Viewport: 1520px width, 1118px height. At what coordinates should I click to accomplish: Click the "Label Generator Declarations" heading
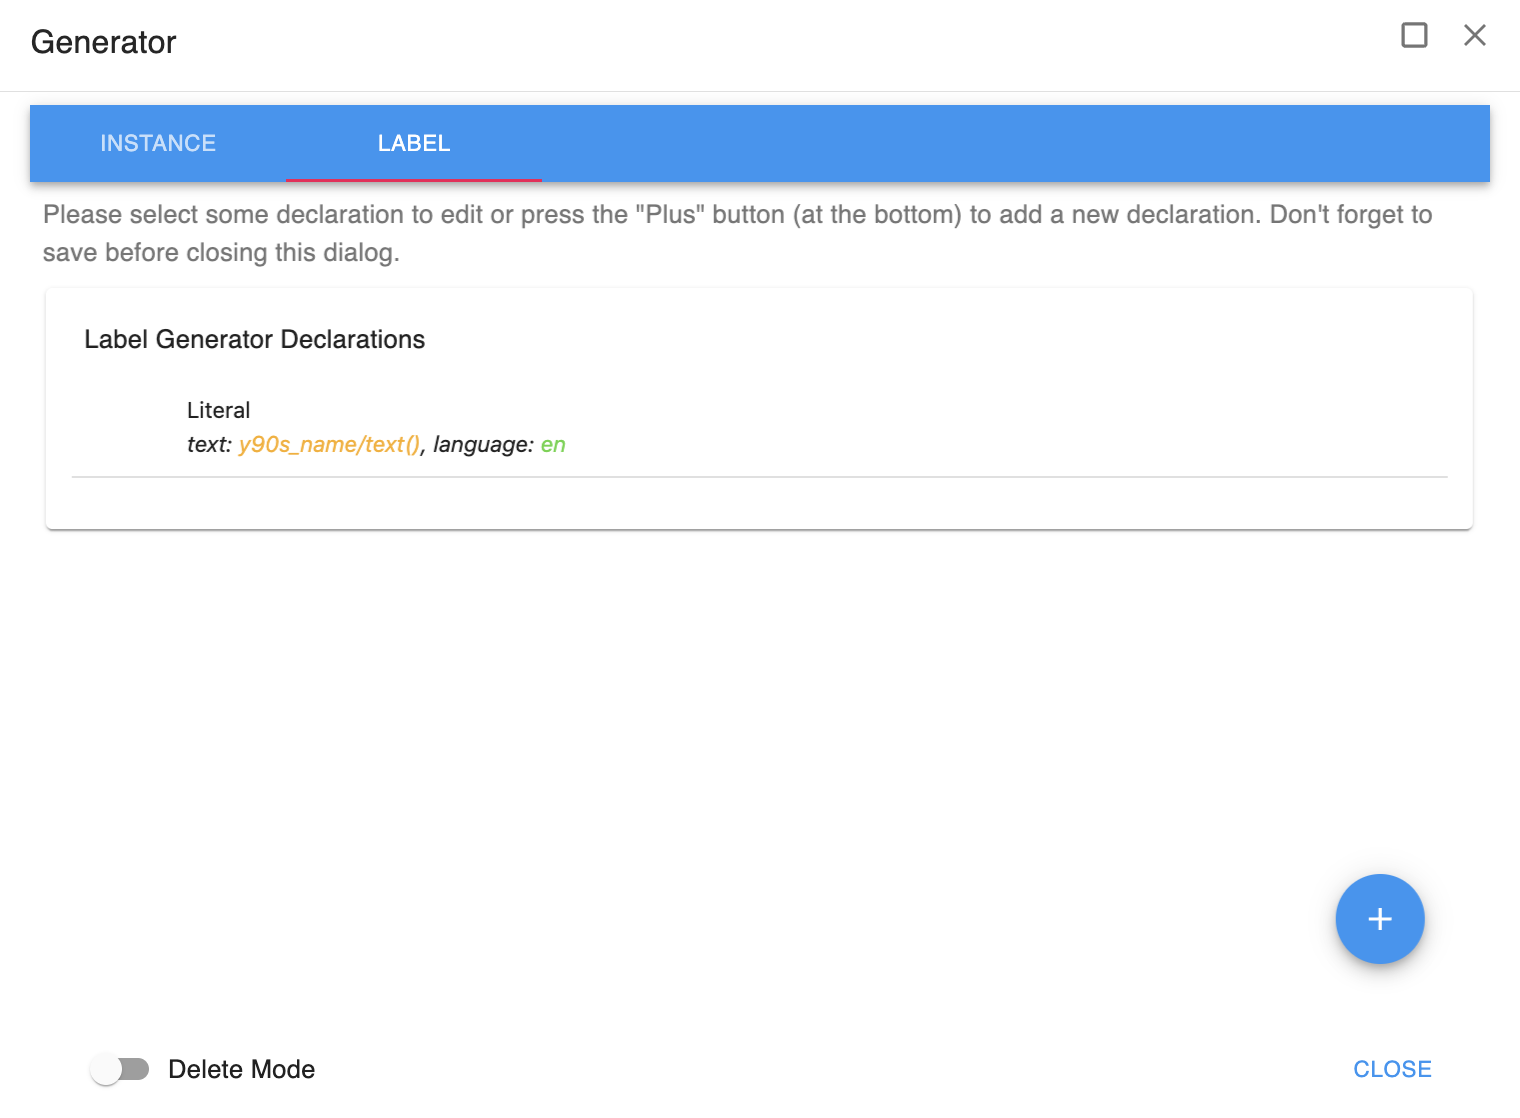point(254,340)
